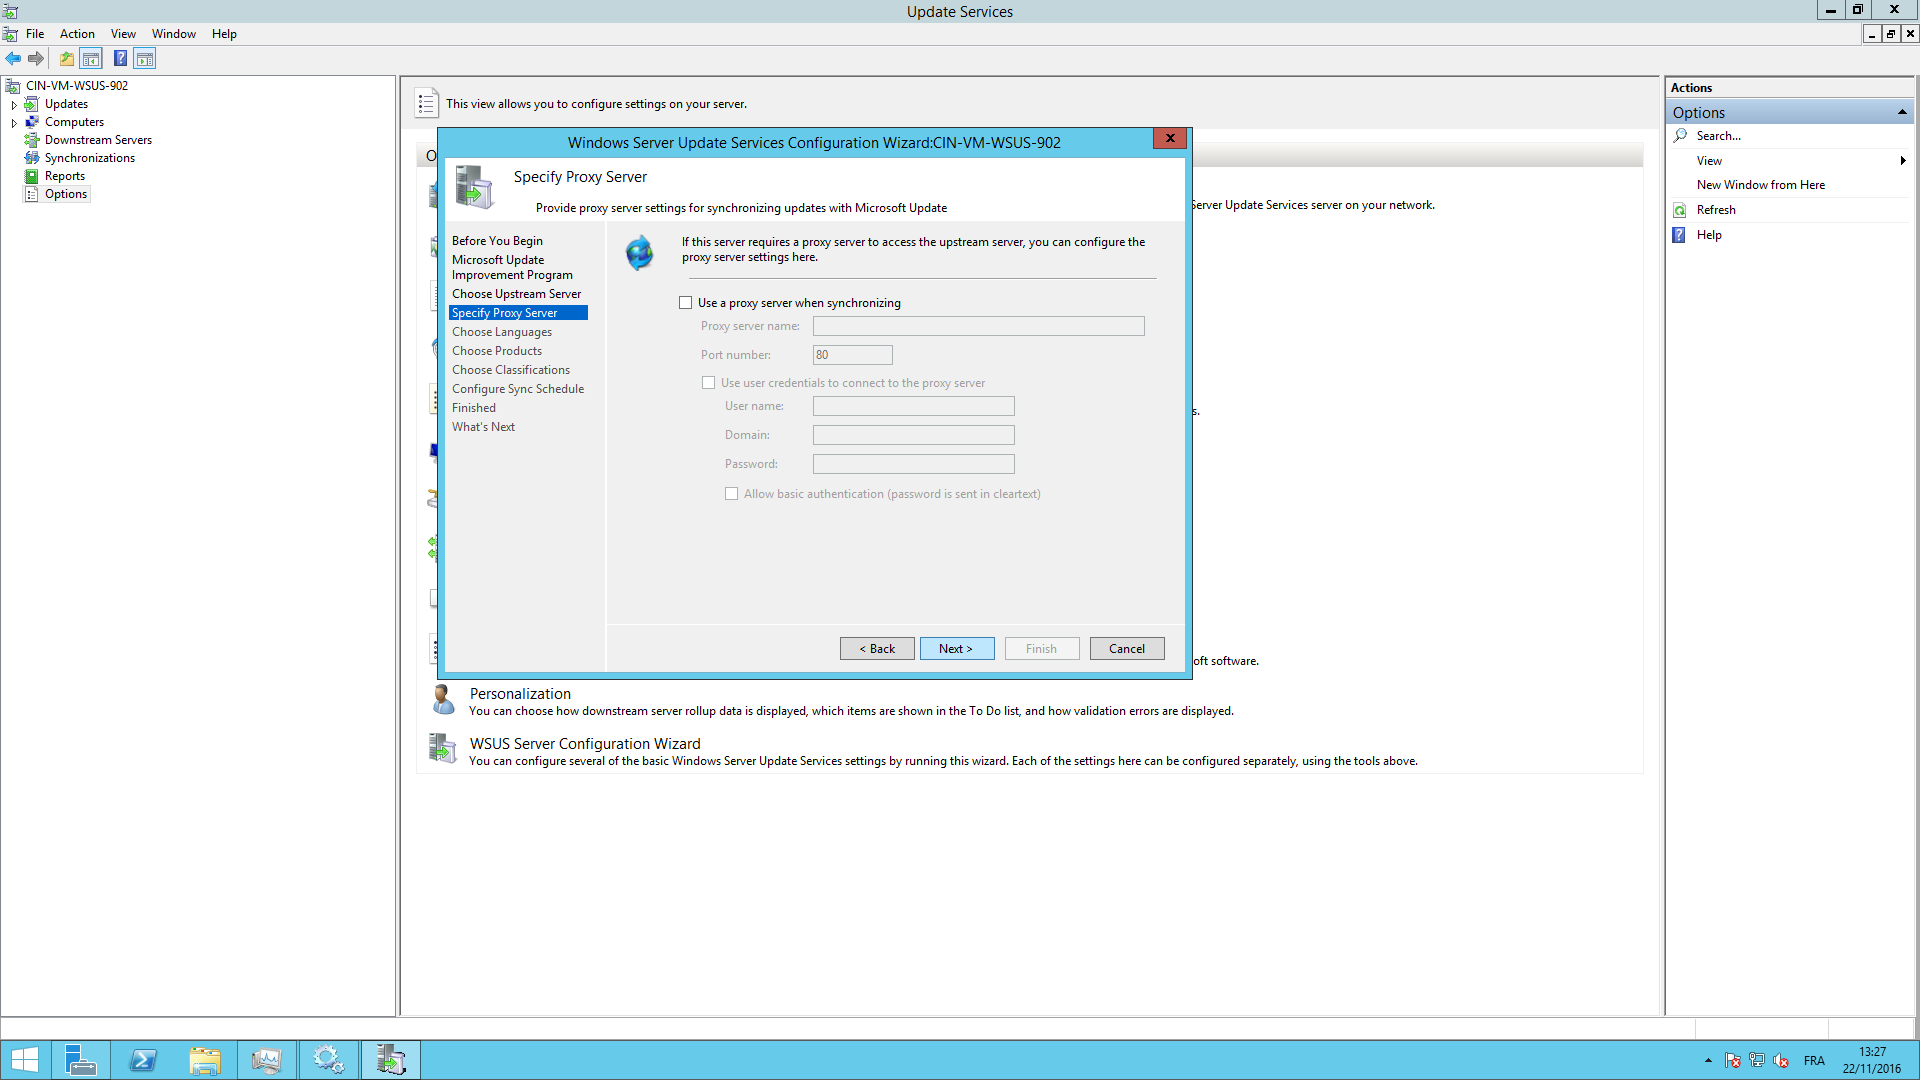Toggle Show/Hide Console Tree toolbar icon

point(91,59)
